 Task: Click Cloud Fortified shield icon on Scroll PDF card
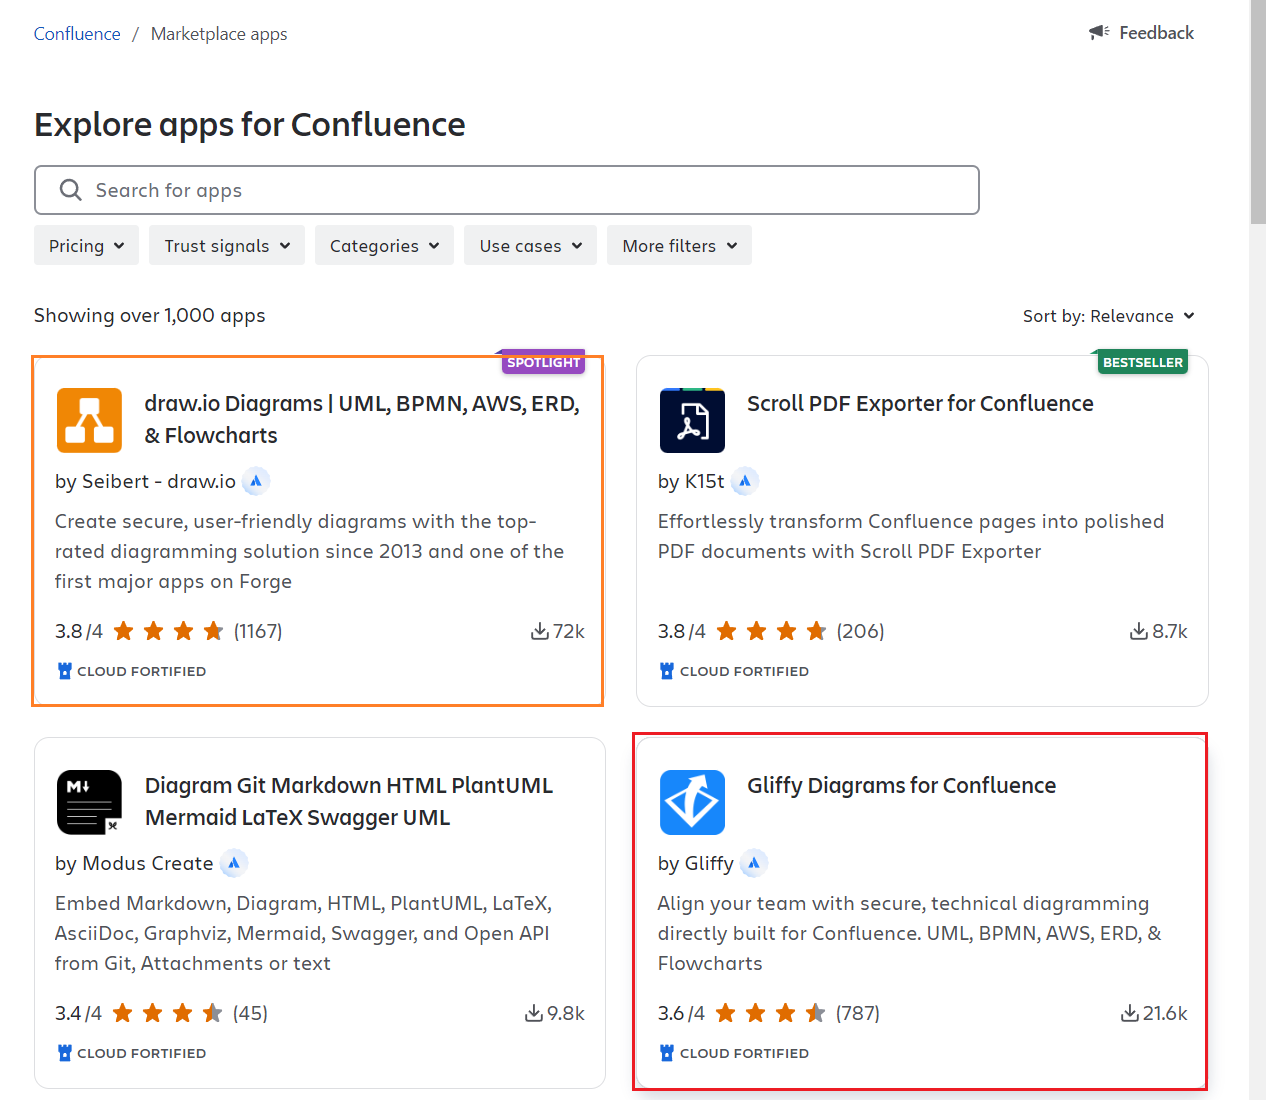(x=667, y=671)
